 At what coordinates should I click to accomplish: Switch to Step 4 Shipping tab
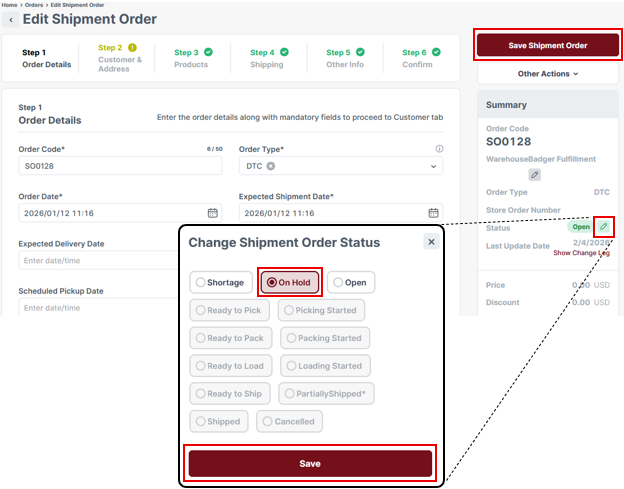[x=268, y=58]
